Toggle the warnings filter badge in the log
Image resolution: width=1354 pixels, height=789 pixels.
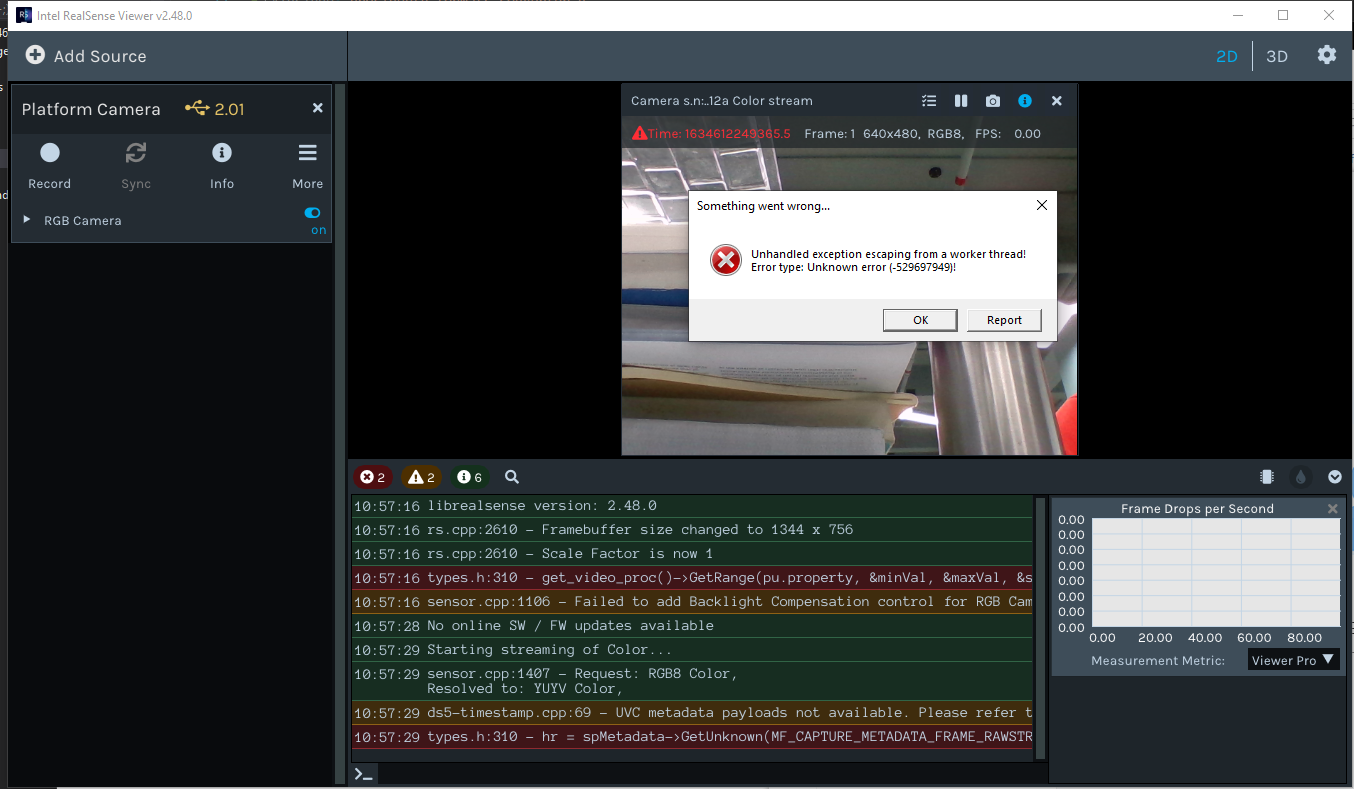coord(421,477)
